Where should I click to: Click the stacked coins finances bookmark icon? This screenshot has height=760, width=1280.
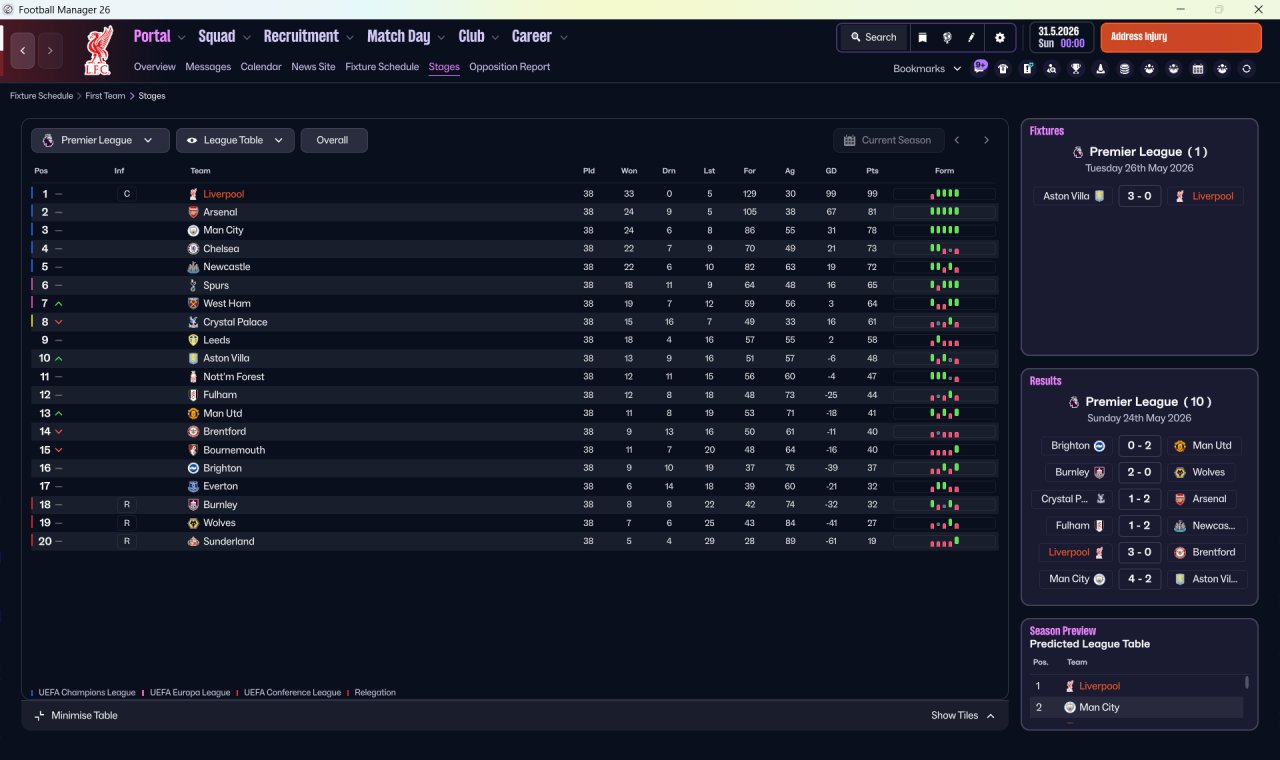coord(1125,69)
